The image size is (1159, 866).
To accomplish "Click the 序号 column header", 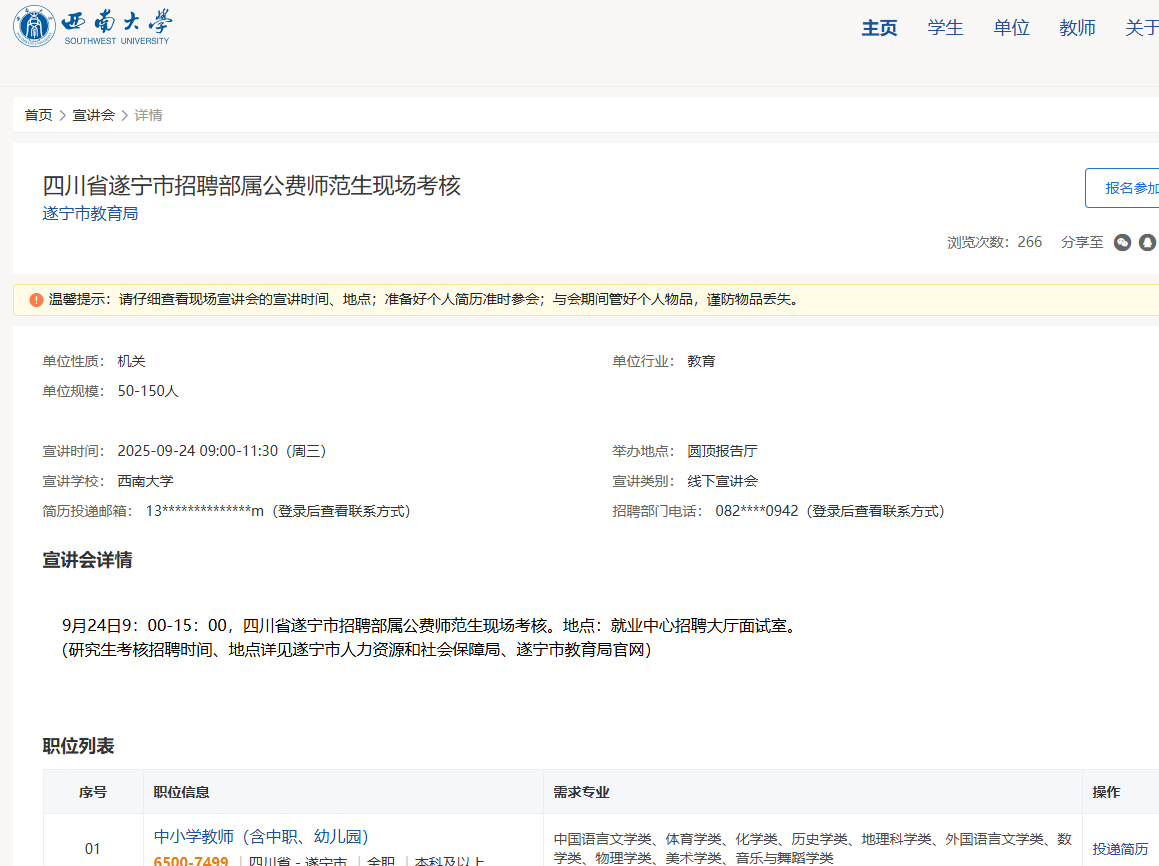I will point(93,792).
